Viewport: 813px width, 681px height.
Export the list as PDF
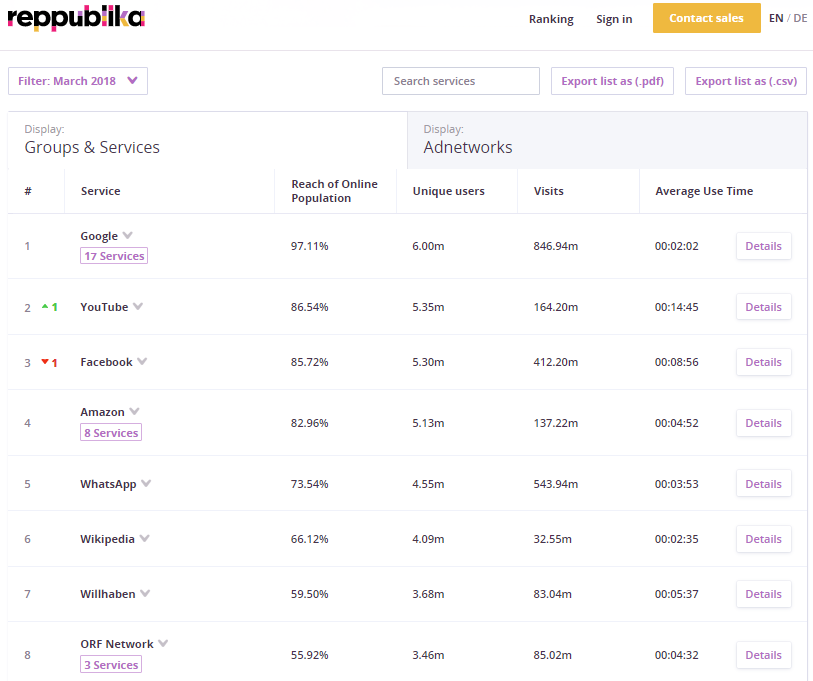tap(613, 81)
